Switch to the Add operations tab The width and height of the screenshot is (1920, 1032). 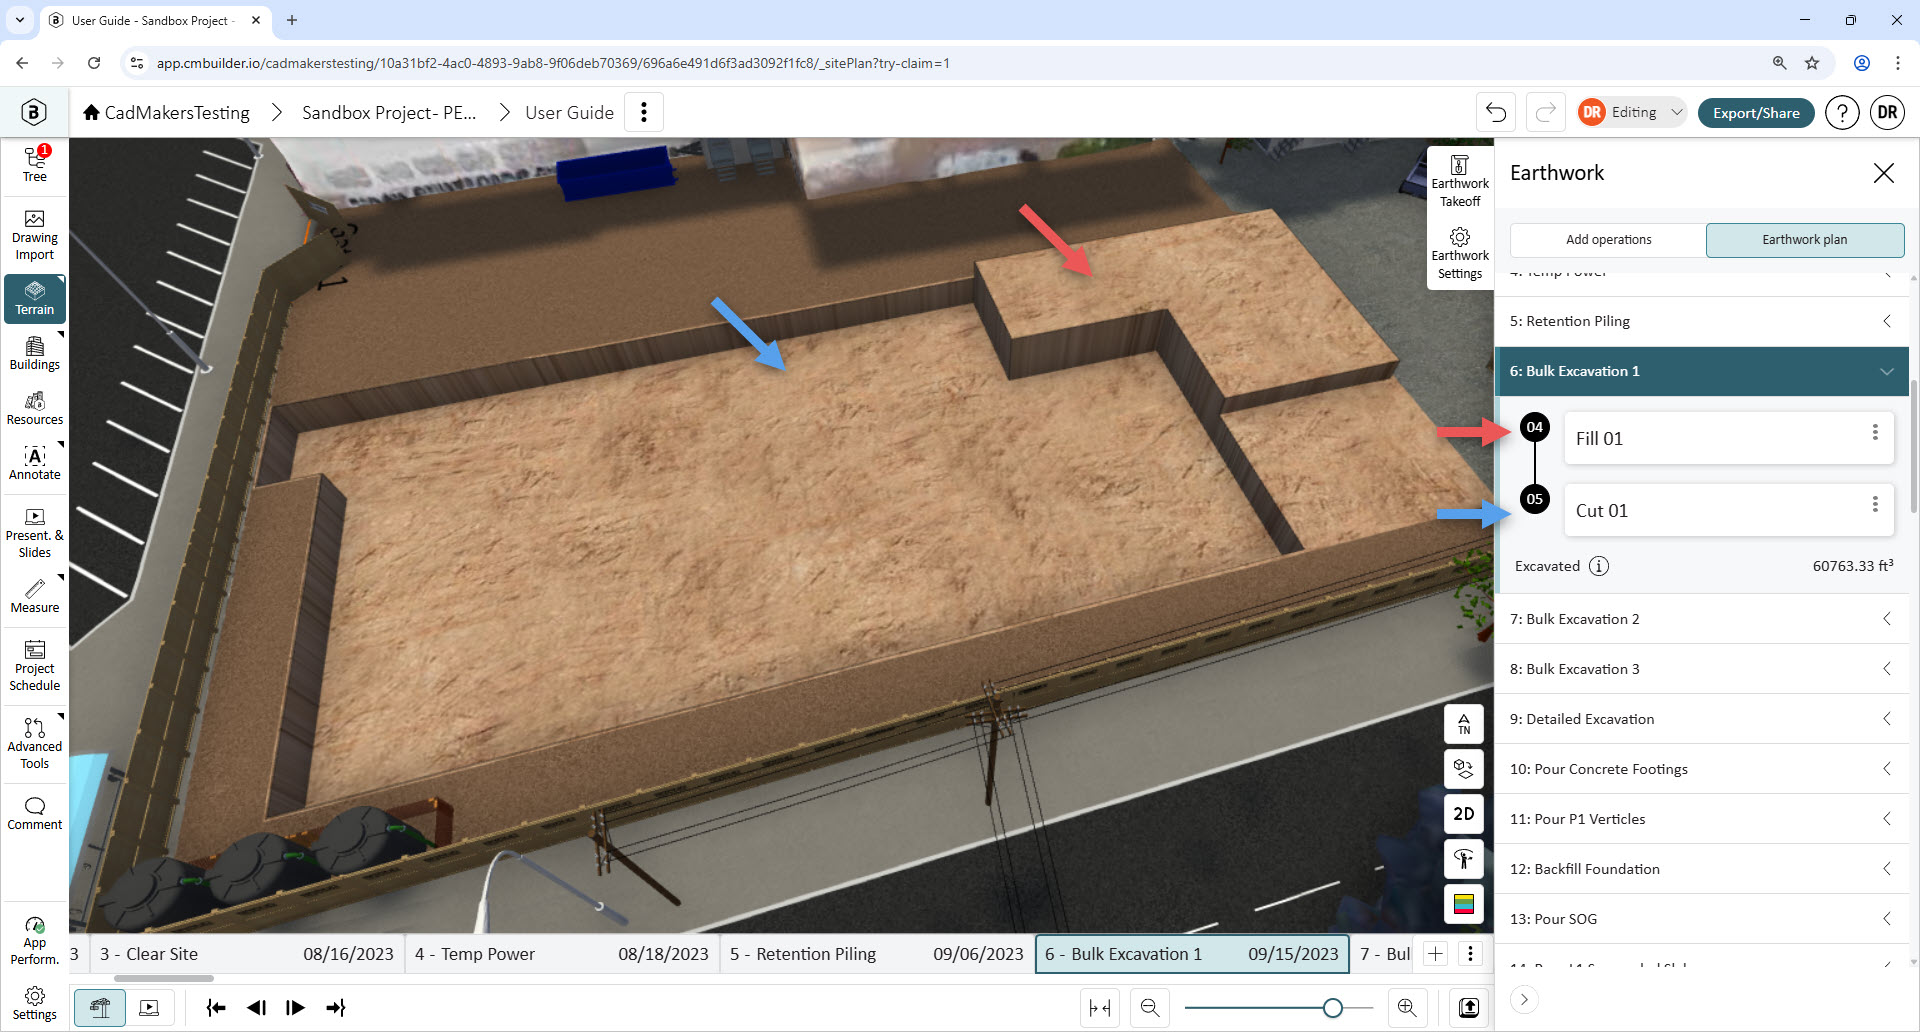coord(1608,240)
